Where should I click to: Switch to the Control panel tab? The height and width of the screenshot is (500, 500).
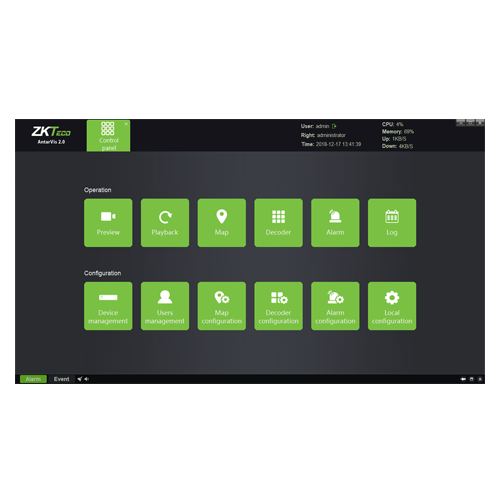coord(108,136)
